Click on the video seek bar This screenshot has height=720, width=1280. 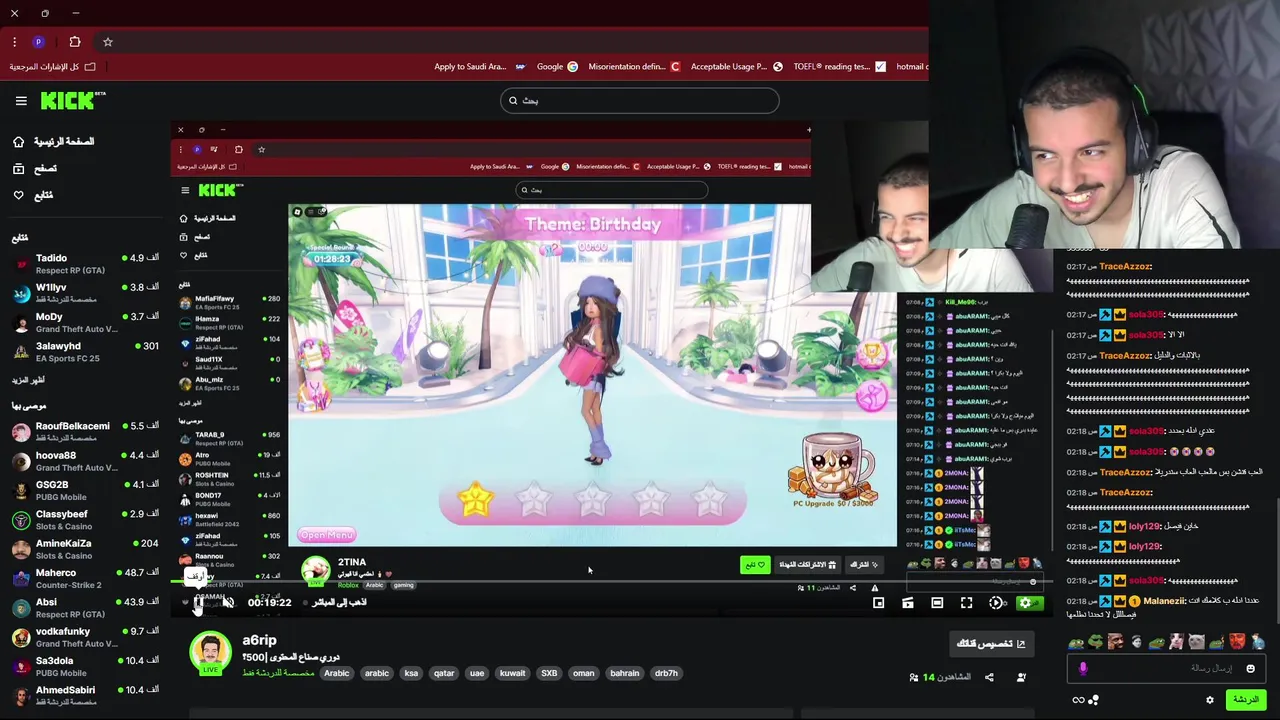click(610, 580)
